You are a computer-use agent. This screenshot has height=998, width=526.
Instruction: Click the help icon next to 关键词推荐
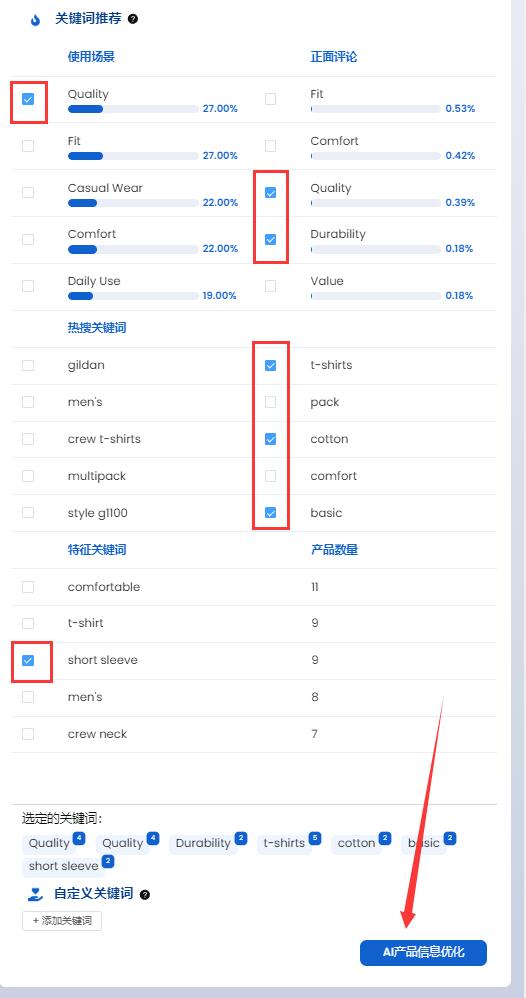tap(132, 19)
